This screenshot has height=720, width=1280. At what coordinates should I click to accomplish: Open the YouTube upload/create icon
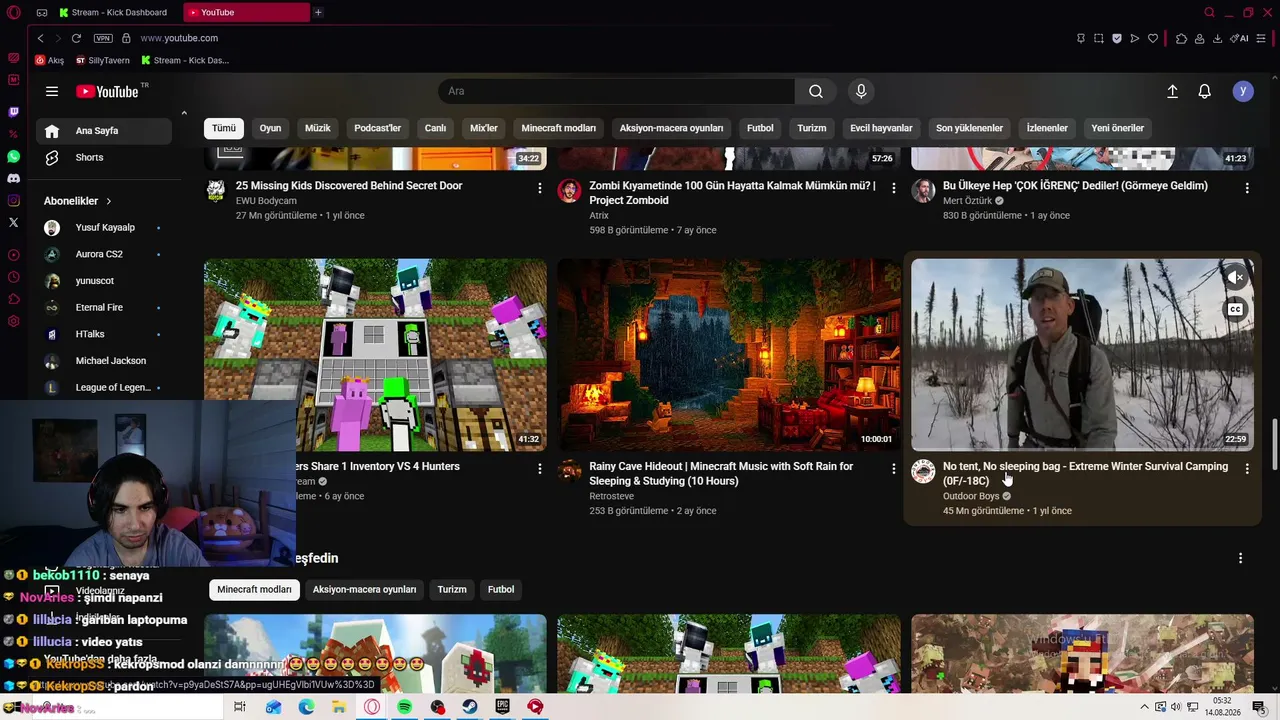click(x=1172, y=91)
